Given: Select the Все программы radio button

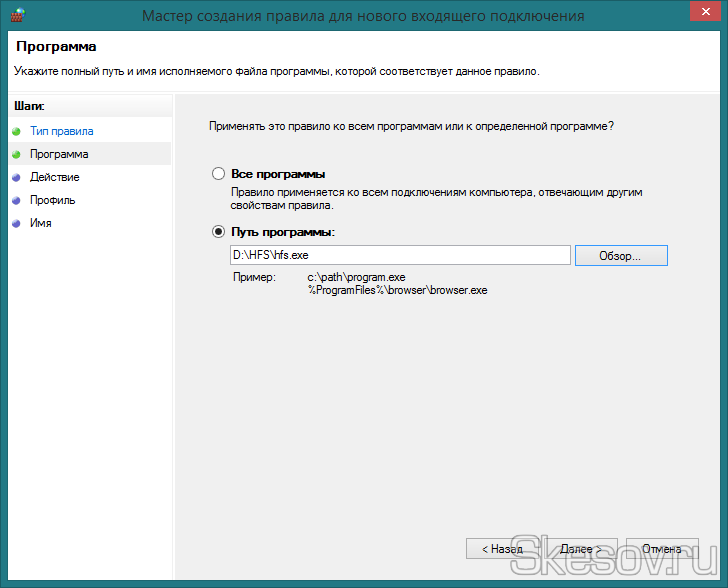Looking at the screenshot, I should click(219, 174).
